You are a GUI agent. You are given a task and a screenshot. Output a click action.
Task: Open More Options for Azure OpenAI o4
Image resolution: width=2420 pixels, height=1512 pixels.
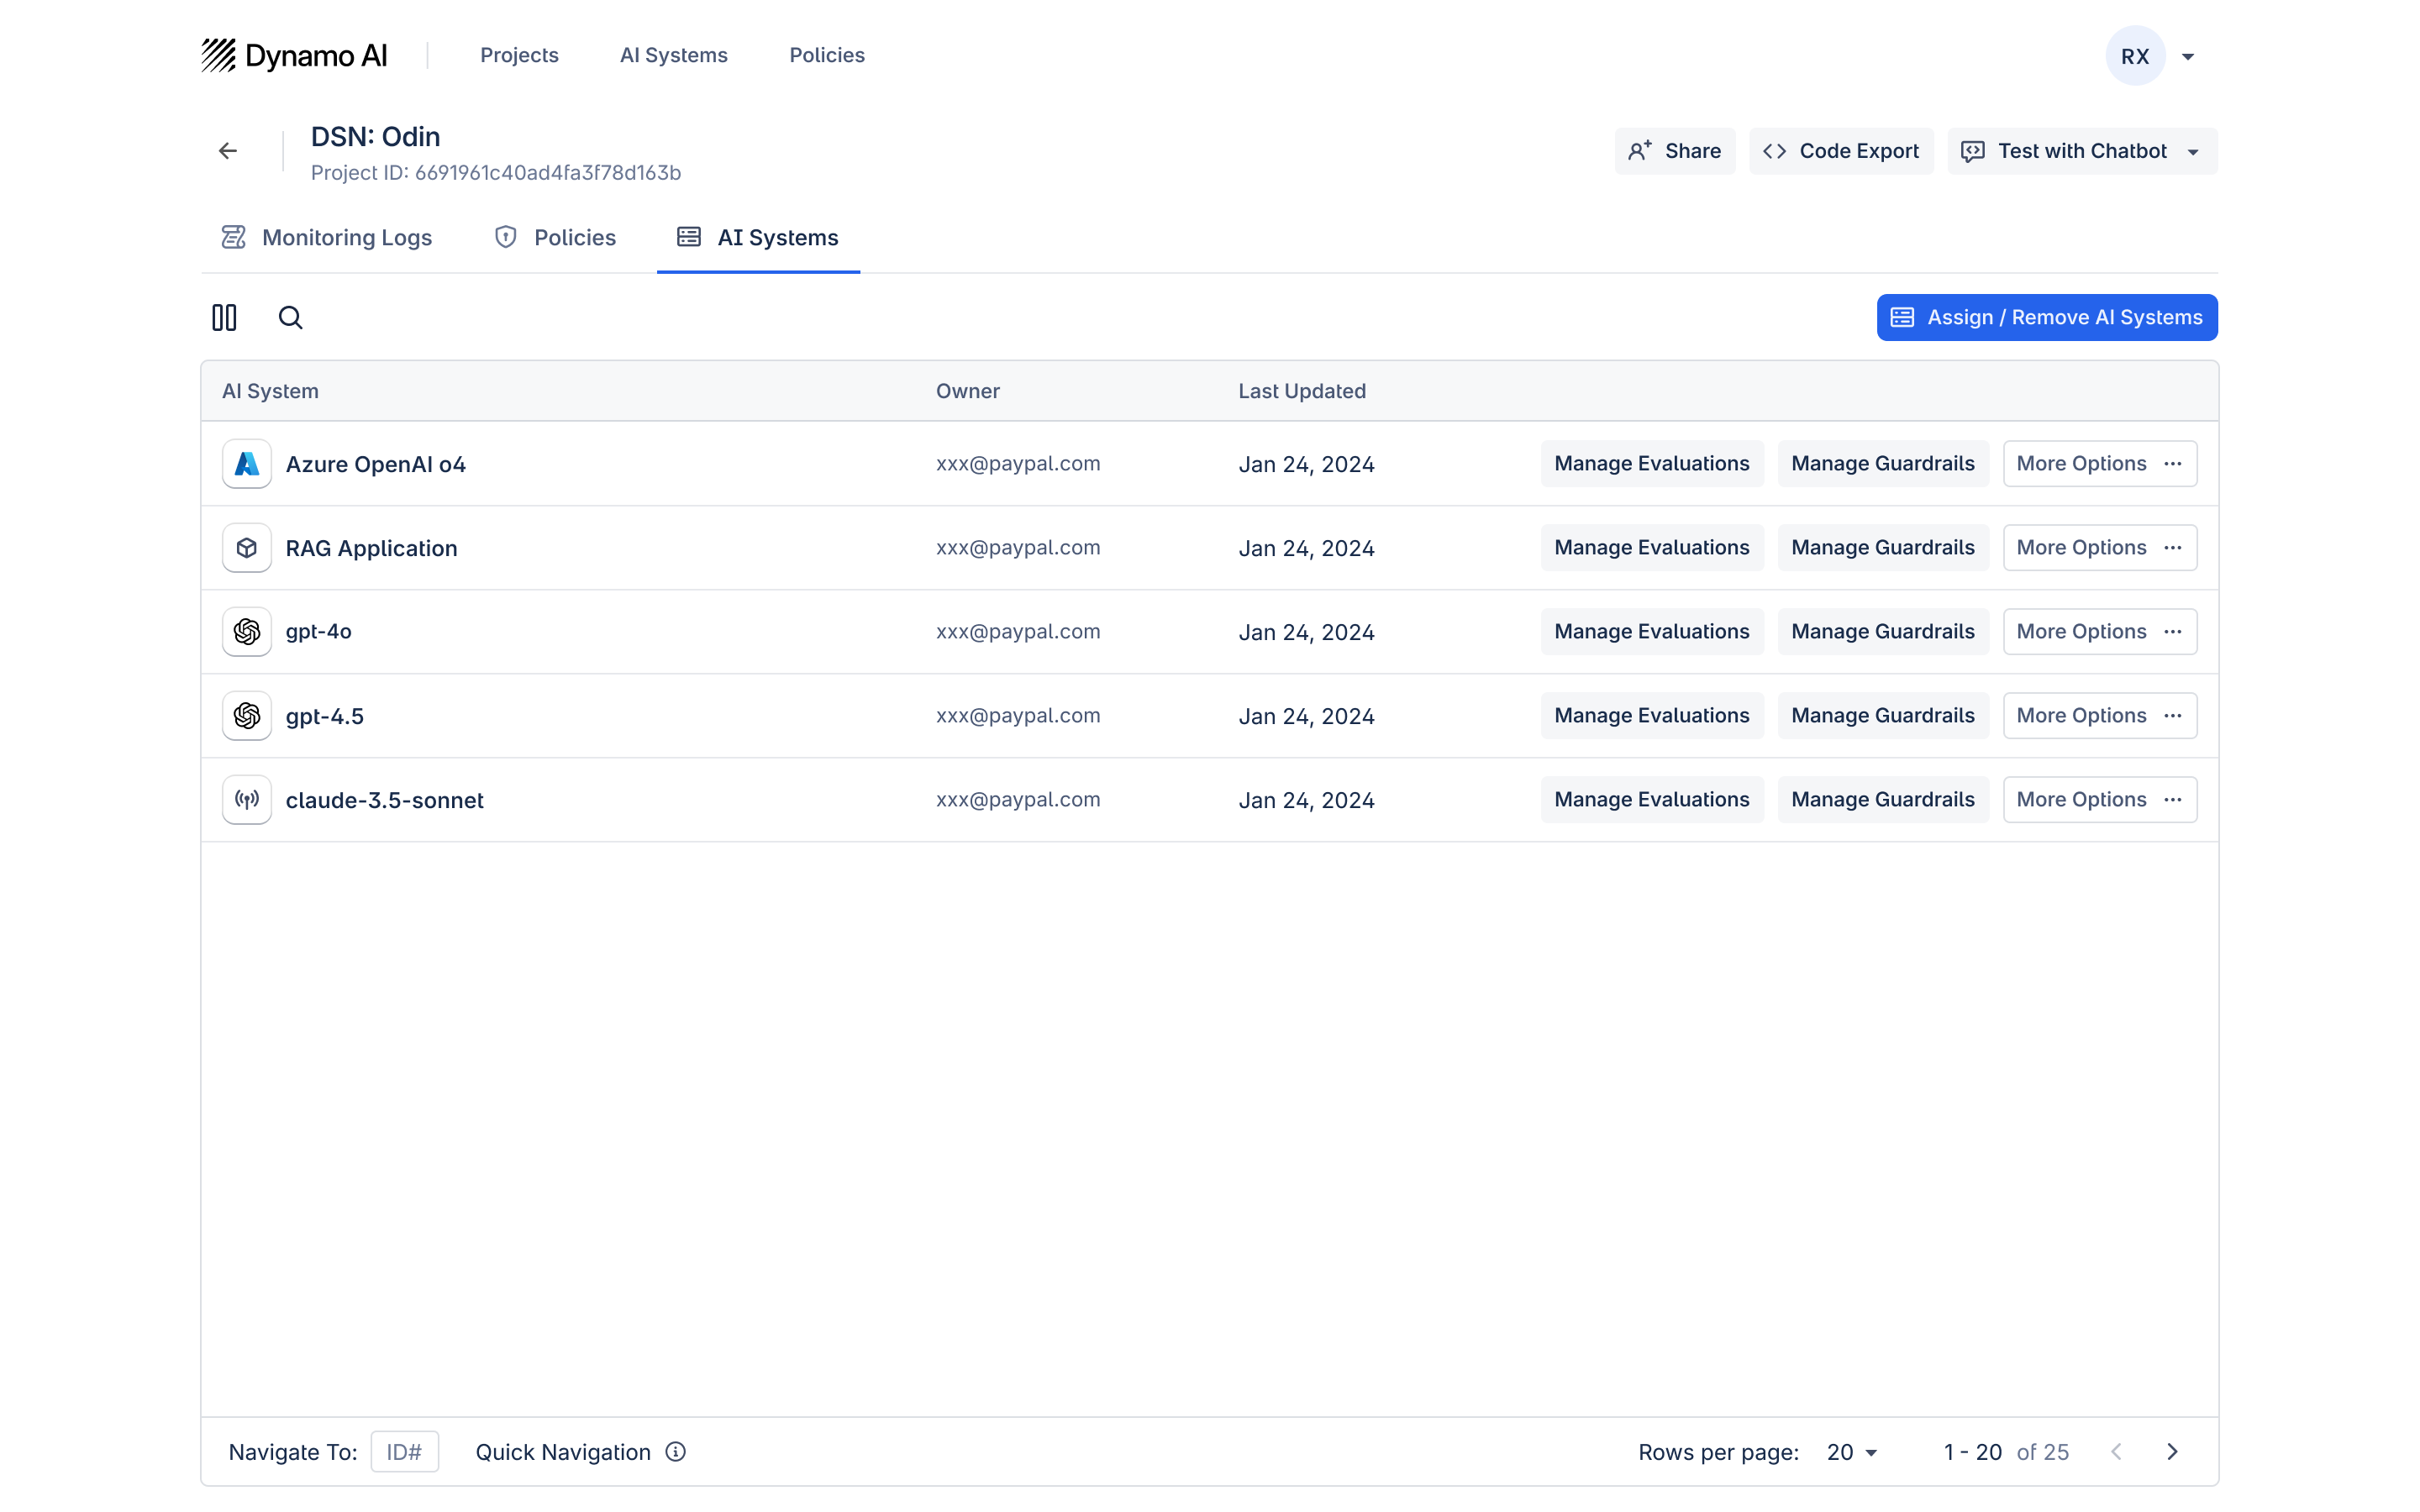click(x=2099, y=464)
